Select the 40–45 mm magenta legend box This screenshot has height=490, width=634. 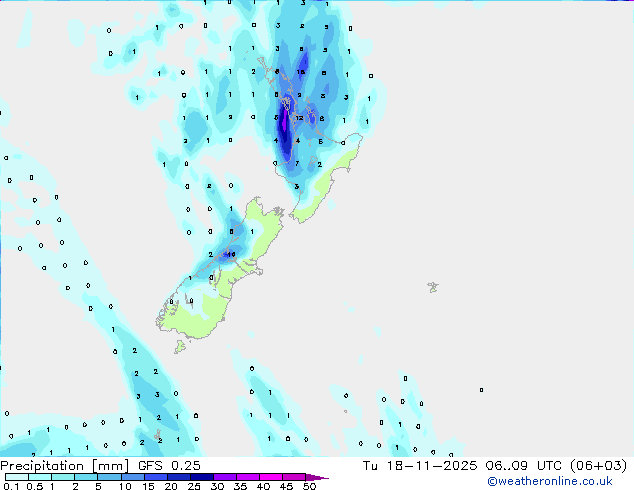tap(271, 477)
